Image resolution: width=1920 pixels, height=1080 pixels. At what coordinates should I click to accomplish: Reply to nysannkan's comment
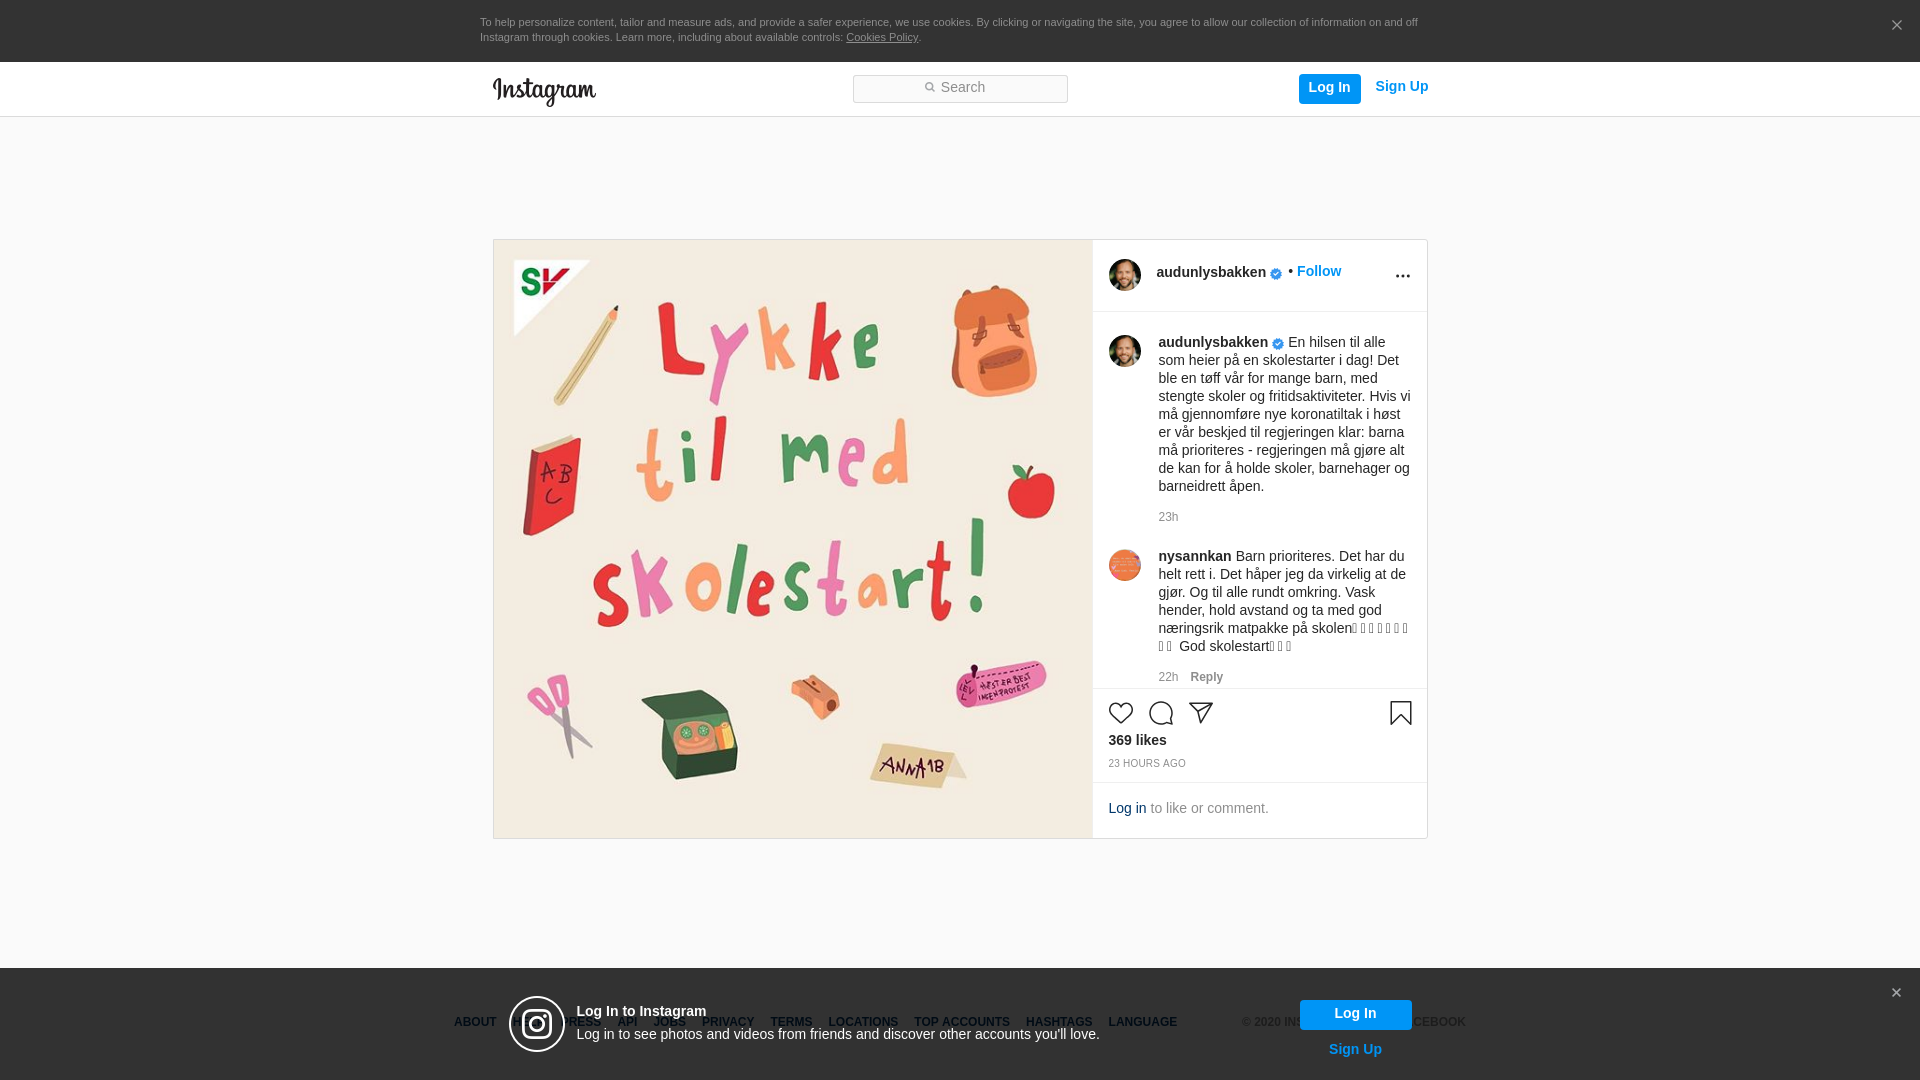pyautogui.click(x=1206, y=677)
